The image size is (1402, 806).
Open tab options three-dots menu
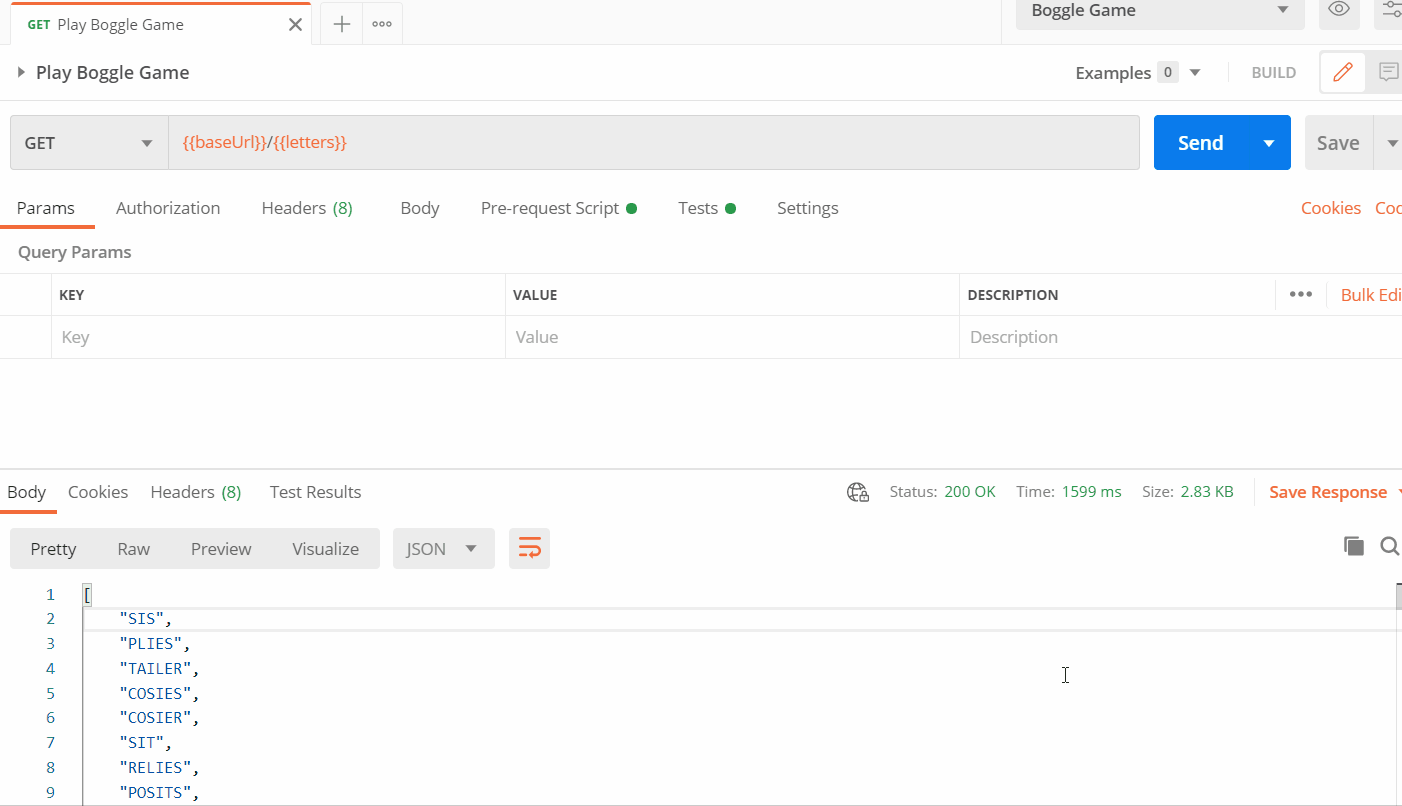pos(382,25)
